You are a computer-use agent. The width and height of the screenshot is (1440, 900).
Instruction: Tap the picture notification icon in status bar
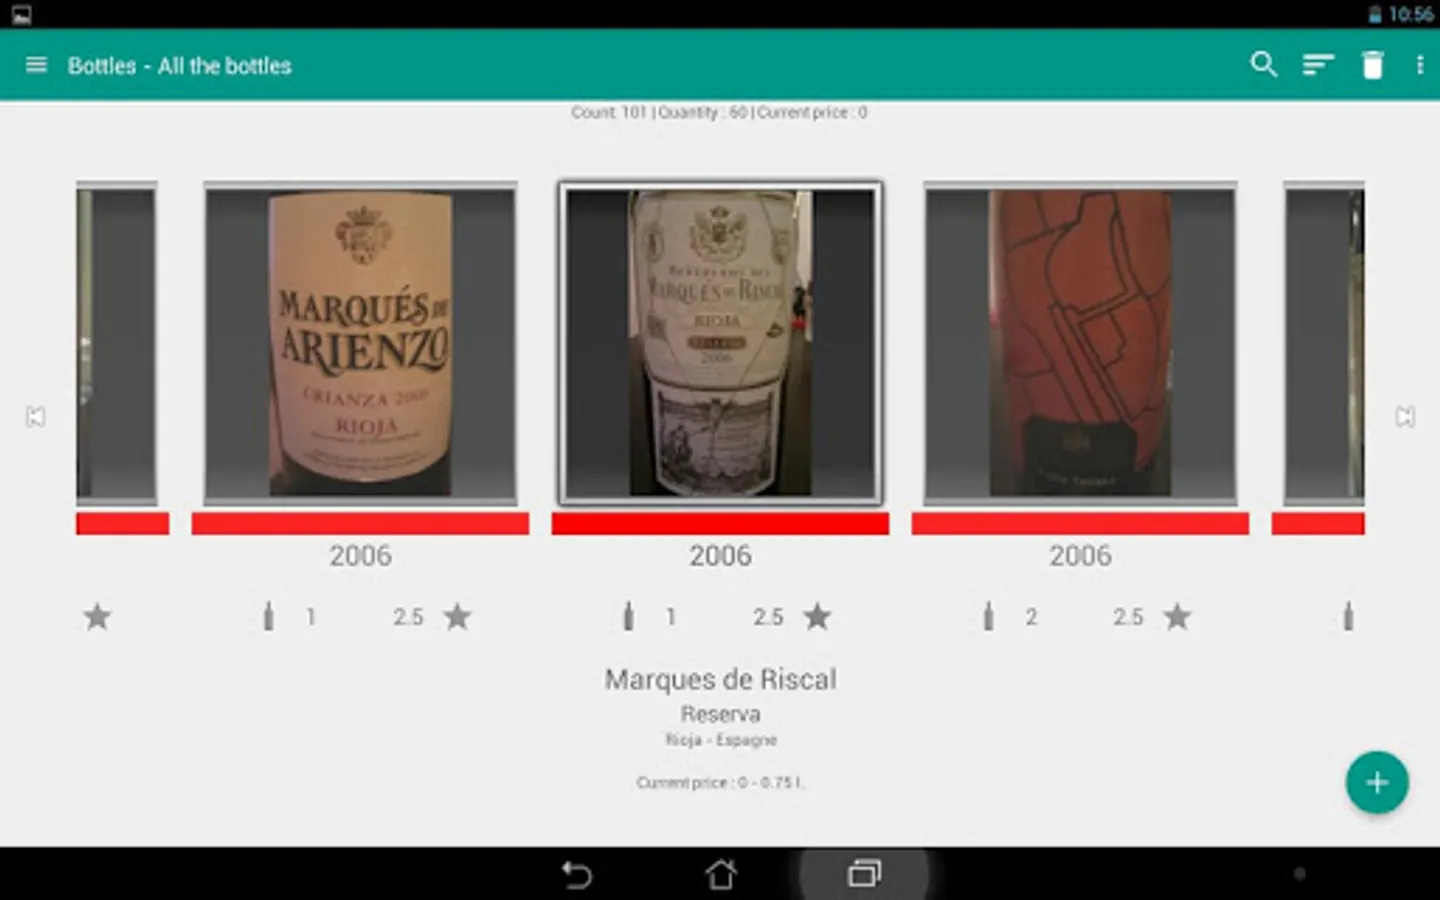(x=21, y=14)
